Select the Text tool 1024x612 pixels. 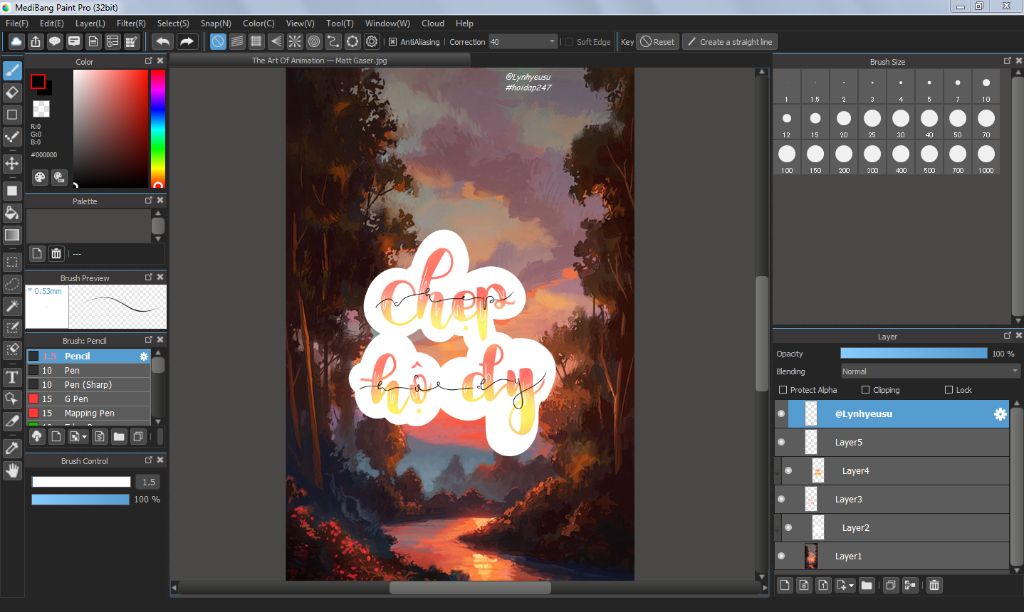click(x=12, y=377)
